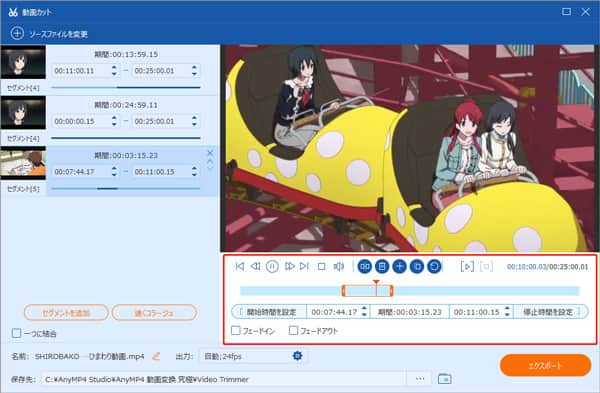Open the output folder icon

click(444, 379)
